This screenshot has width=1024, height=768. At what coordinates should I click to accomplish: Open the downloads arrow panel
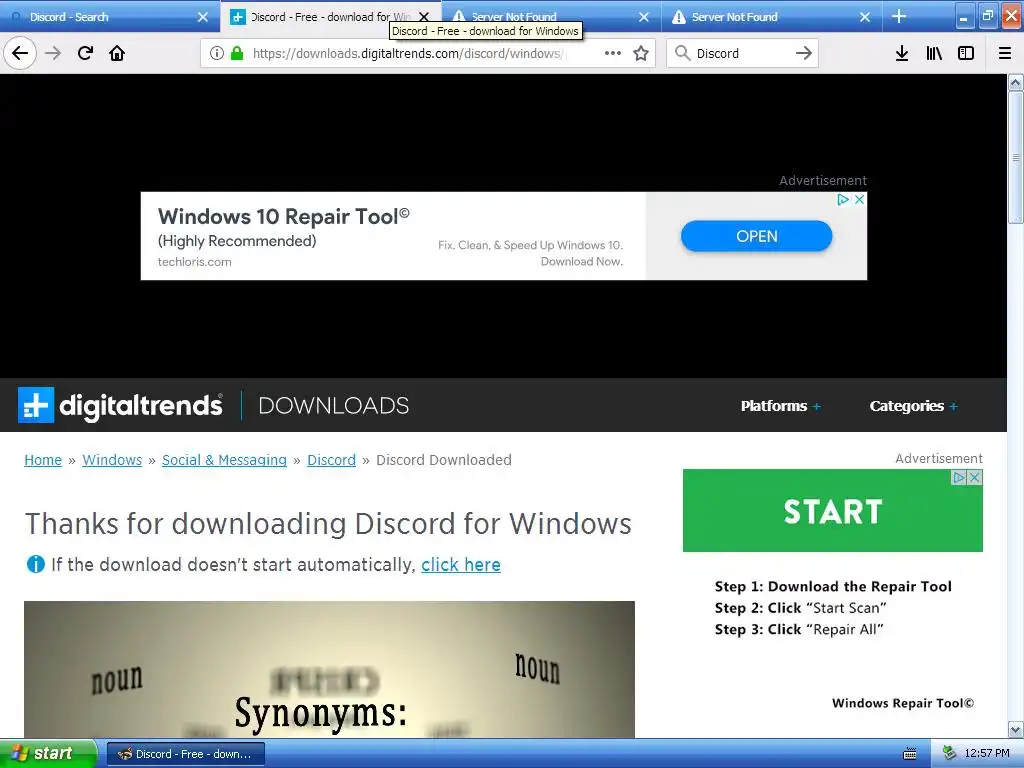(901, 53)
